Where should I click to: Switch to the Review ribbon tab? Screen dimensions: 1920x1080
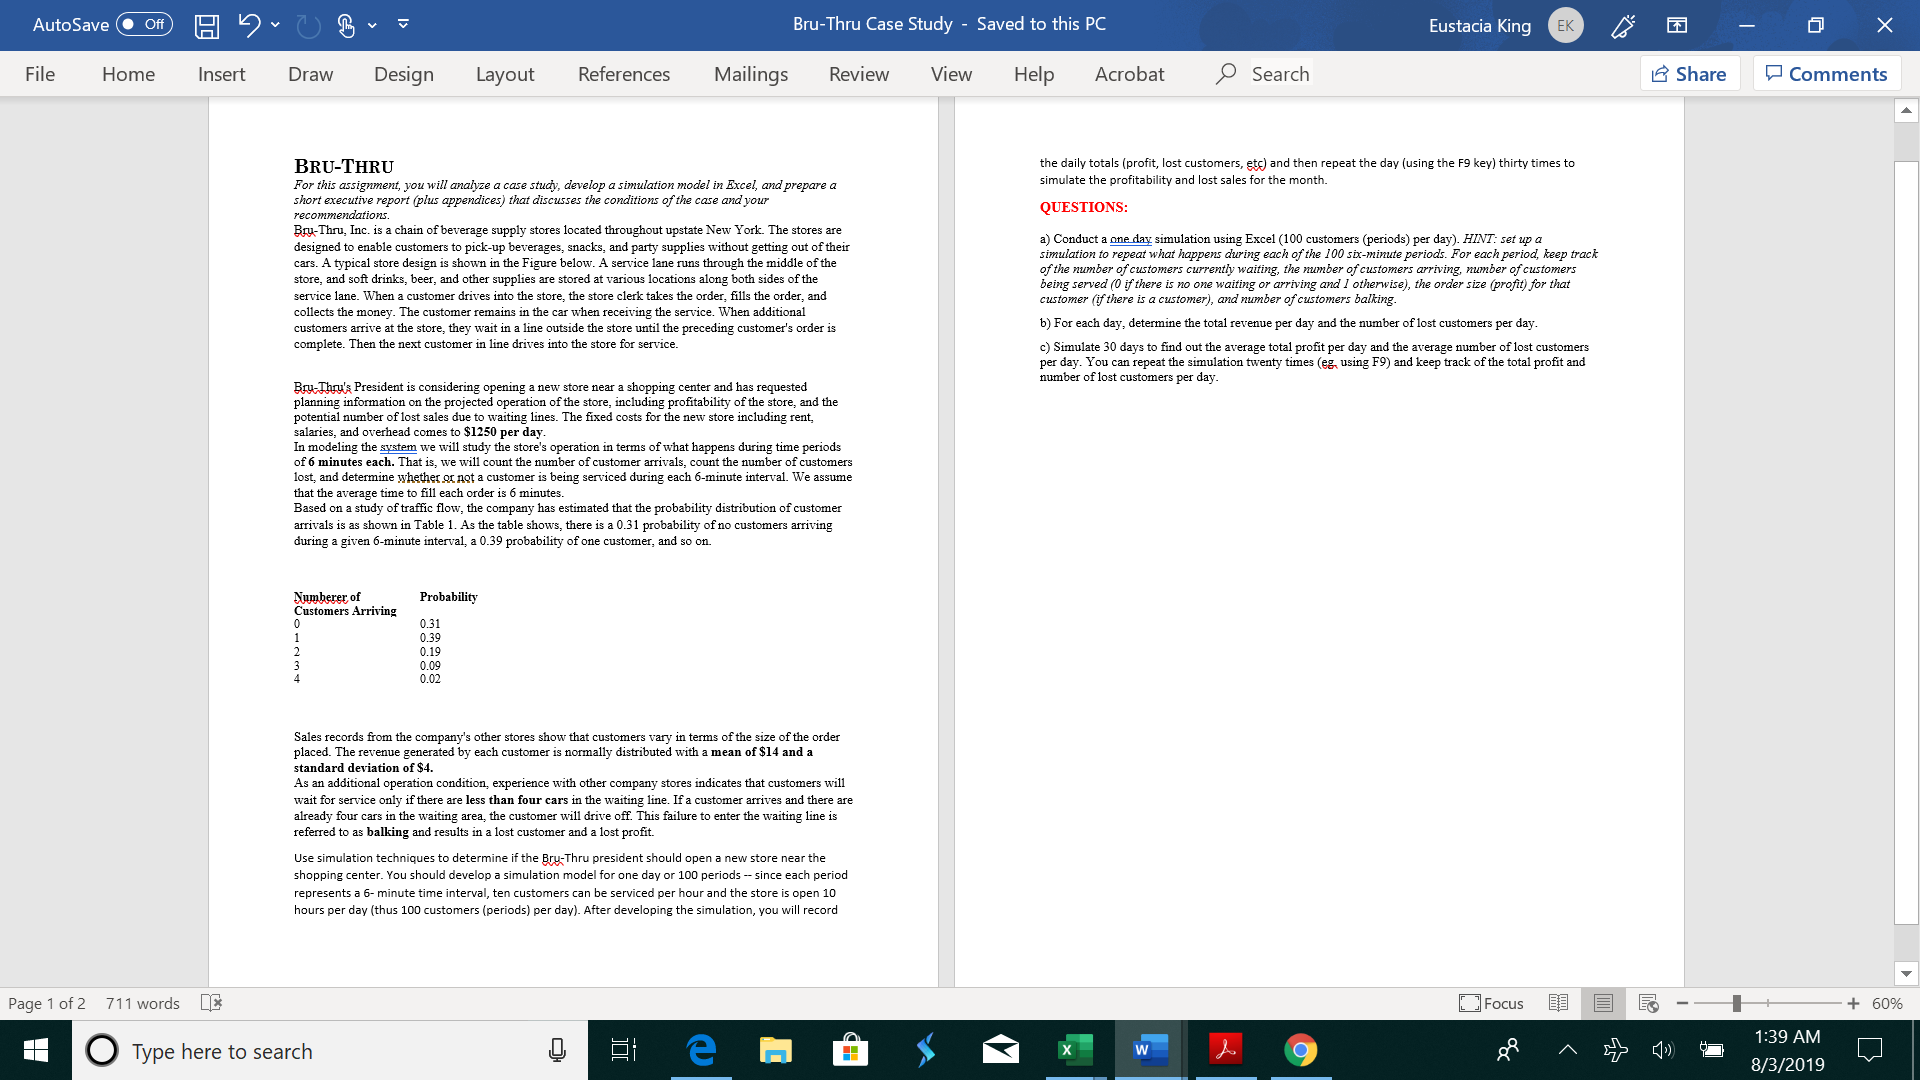click(858, 73)
